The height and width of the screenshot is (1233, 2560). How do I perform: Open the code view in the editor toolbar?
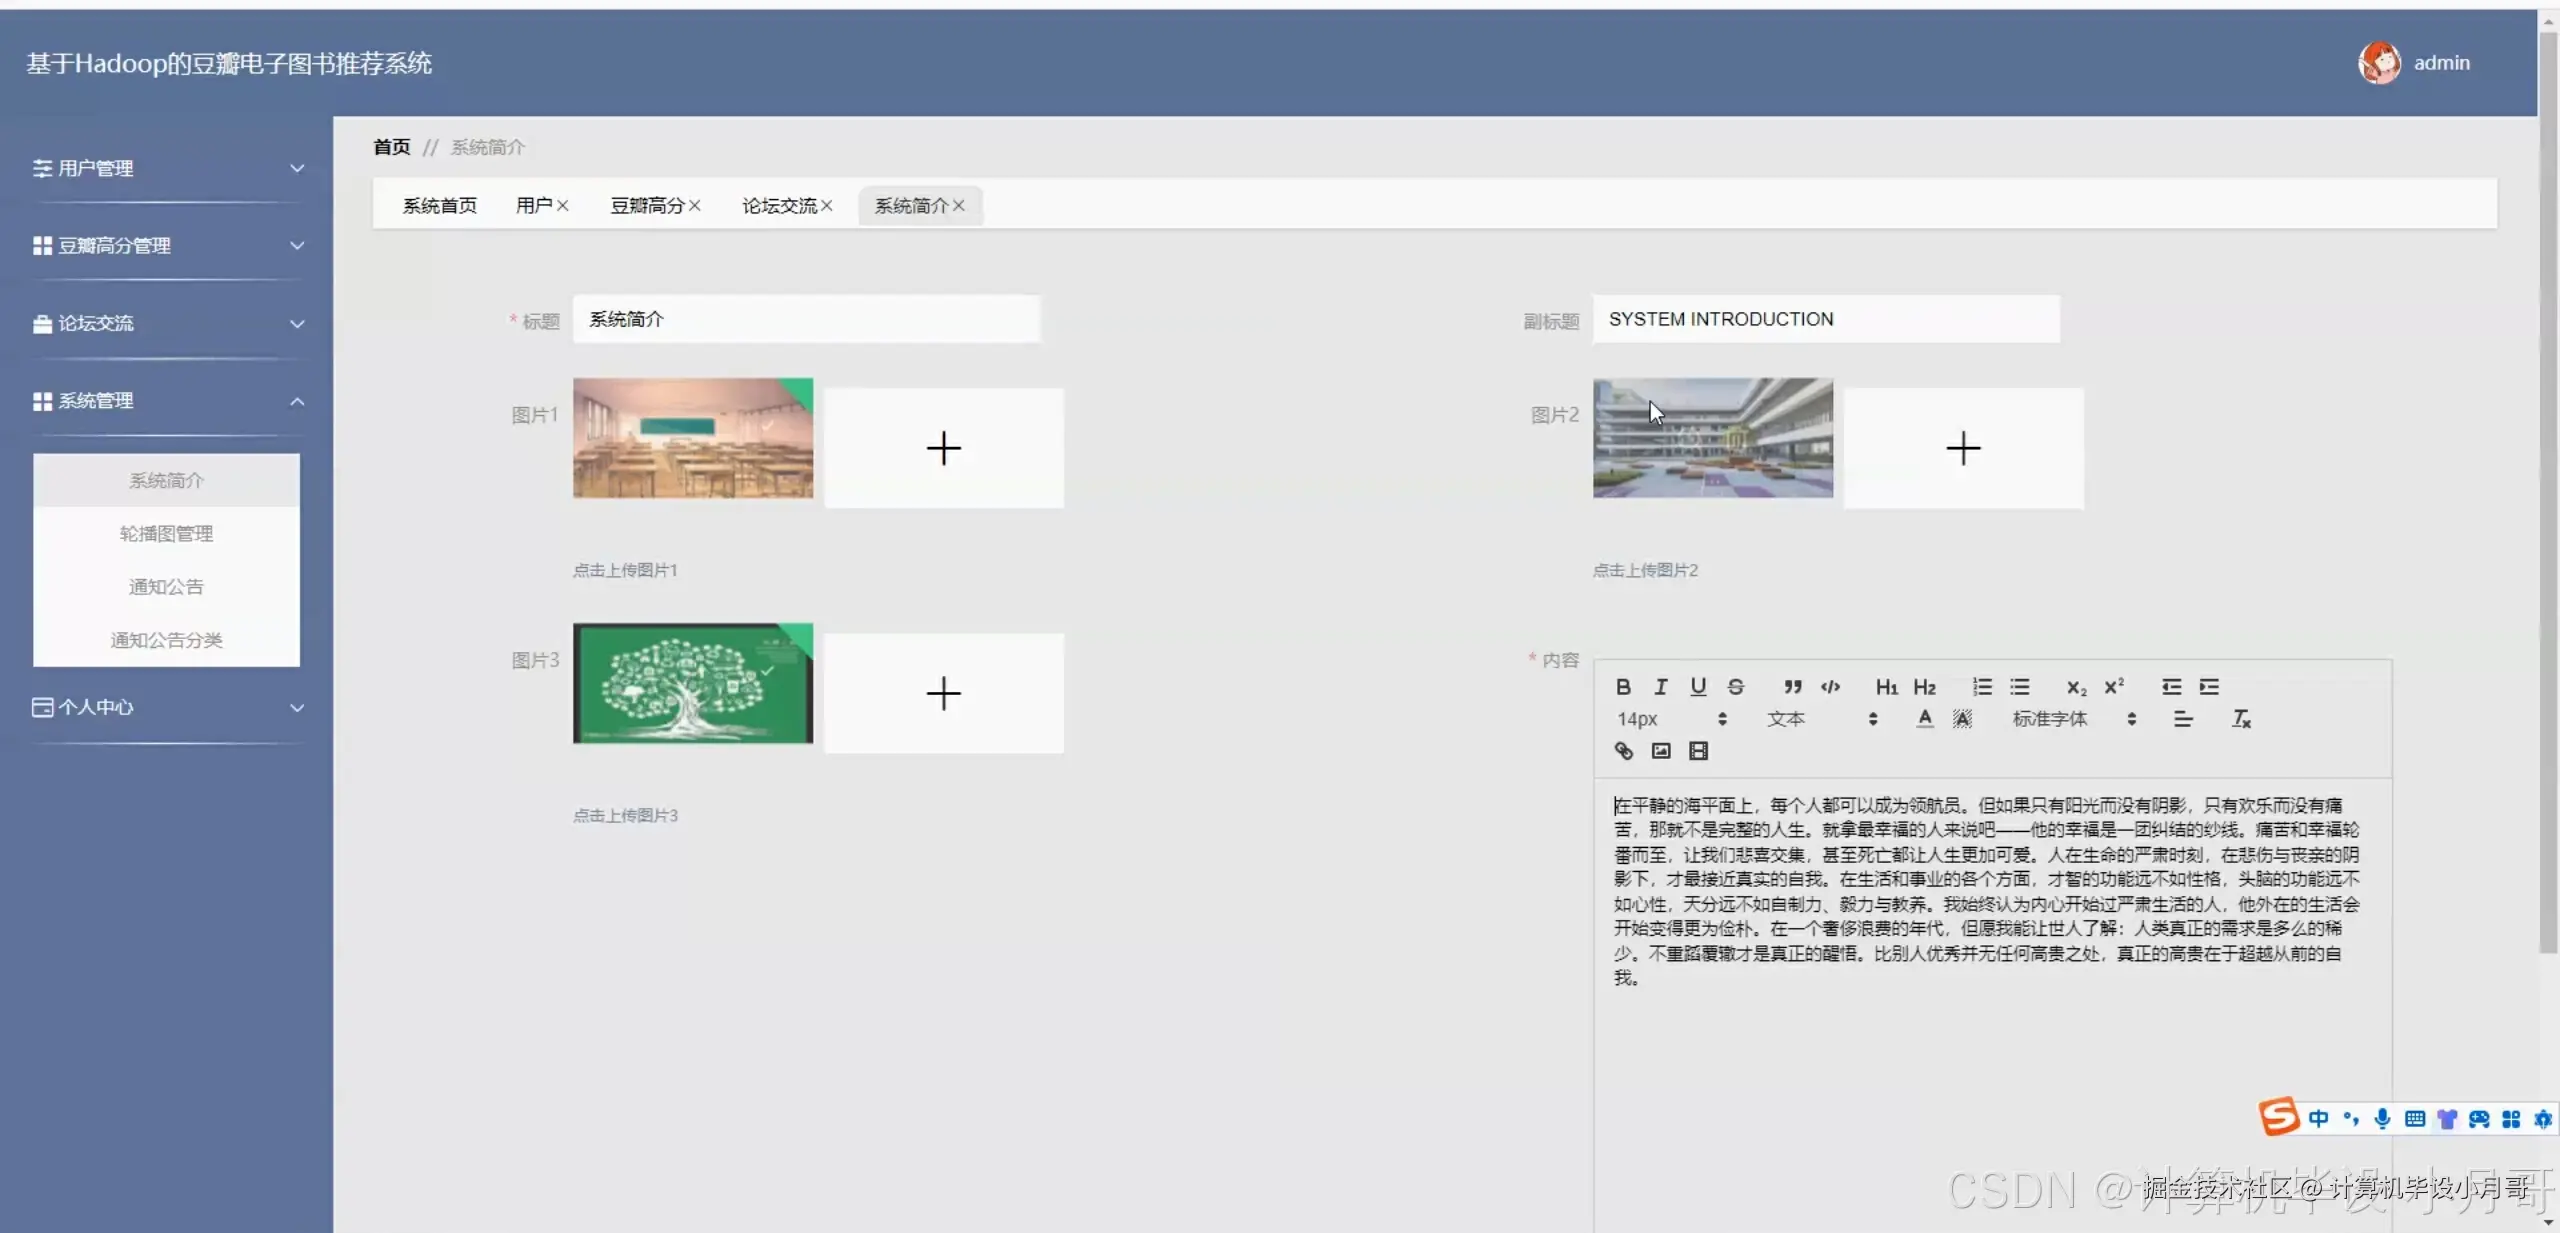click(1830, 687)
